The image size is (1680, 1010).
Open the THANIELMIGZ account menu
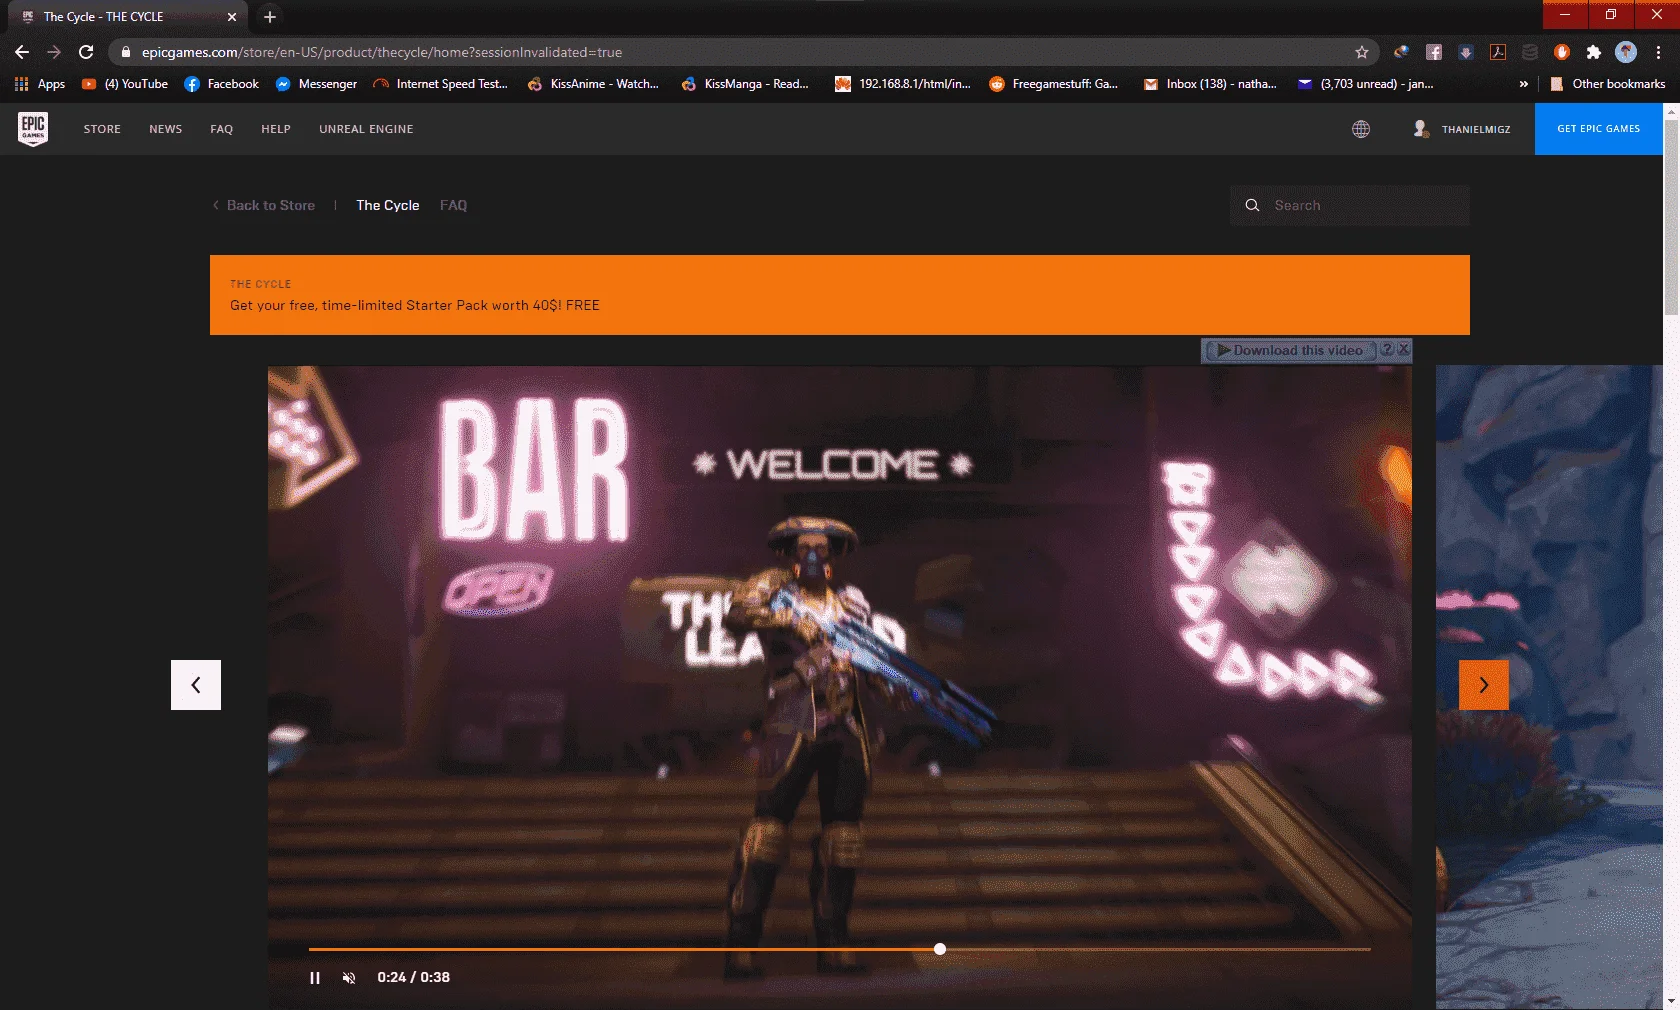point(1462,129)
